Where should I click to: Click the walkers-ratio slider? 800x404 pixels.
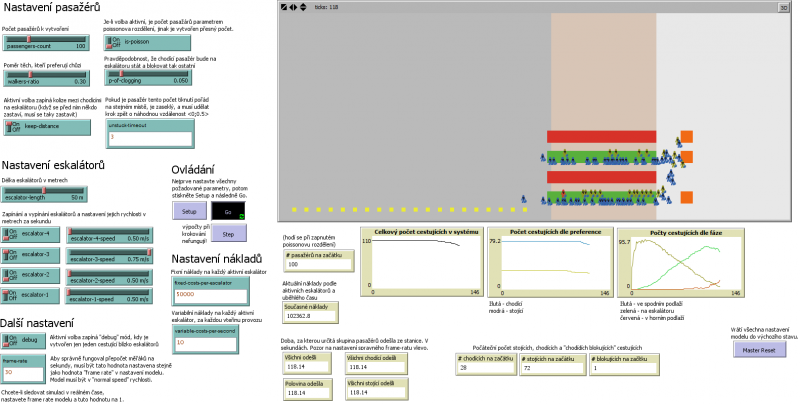point(46,79)
